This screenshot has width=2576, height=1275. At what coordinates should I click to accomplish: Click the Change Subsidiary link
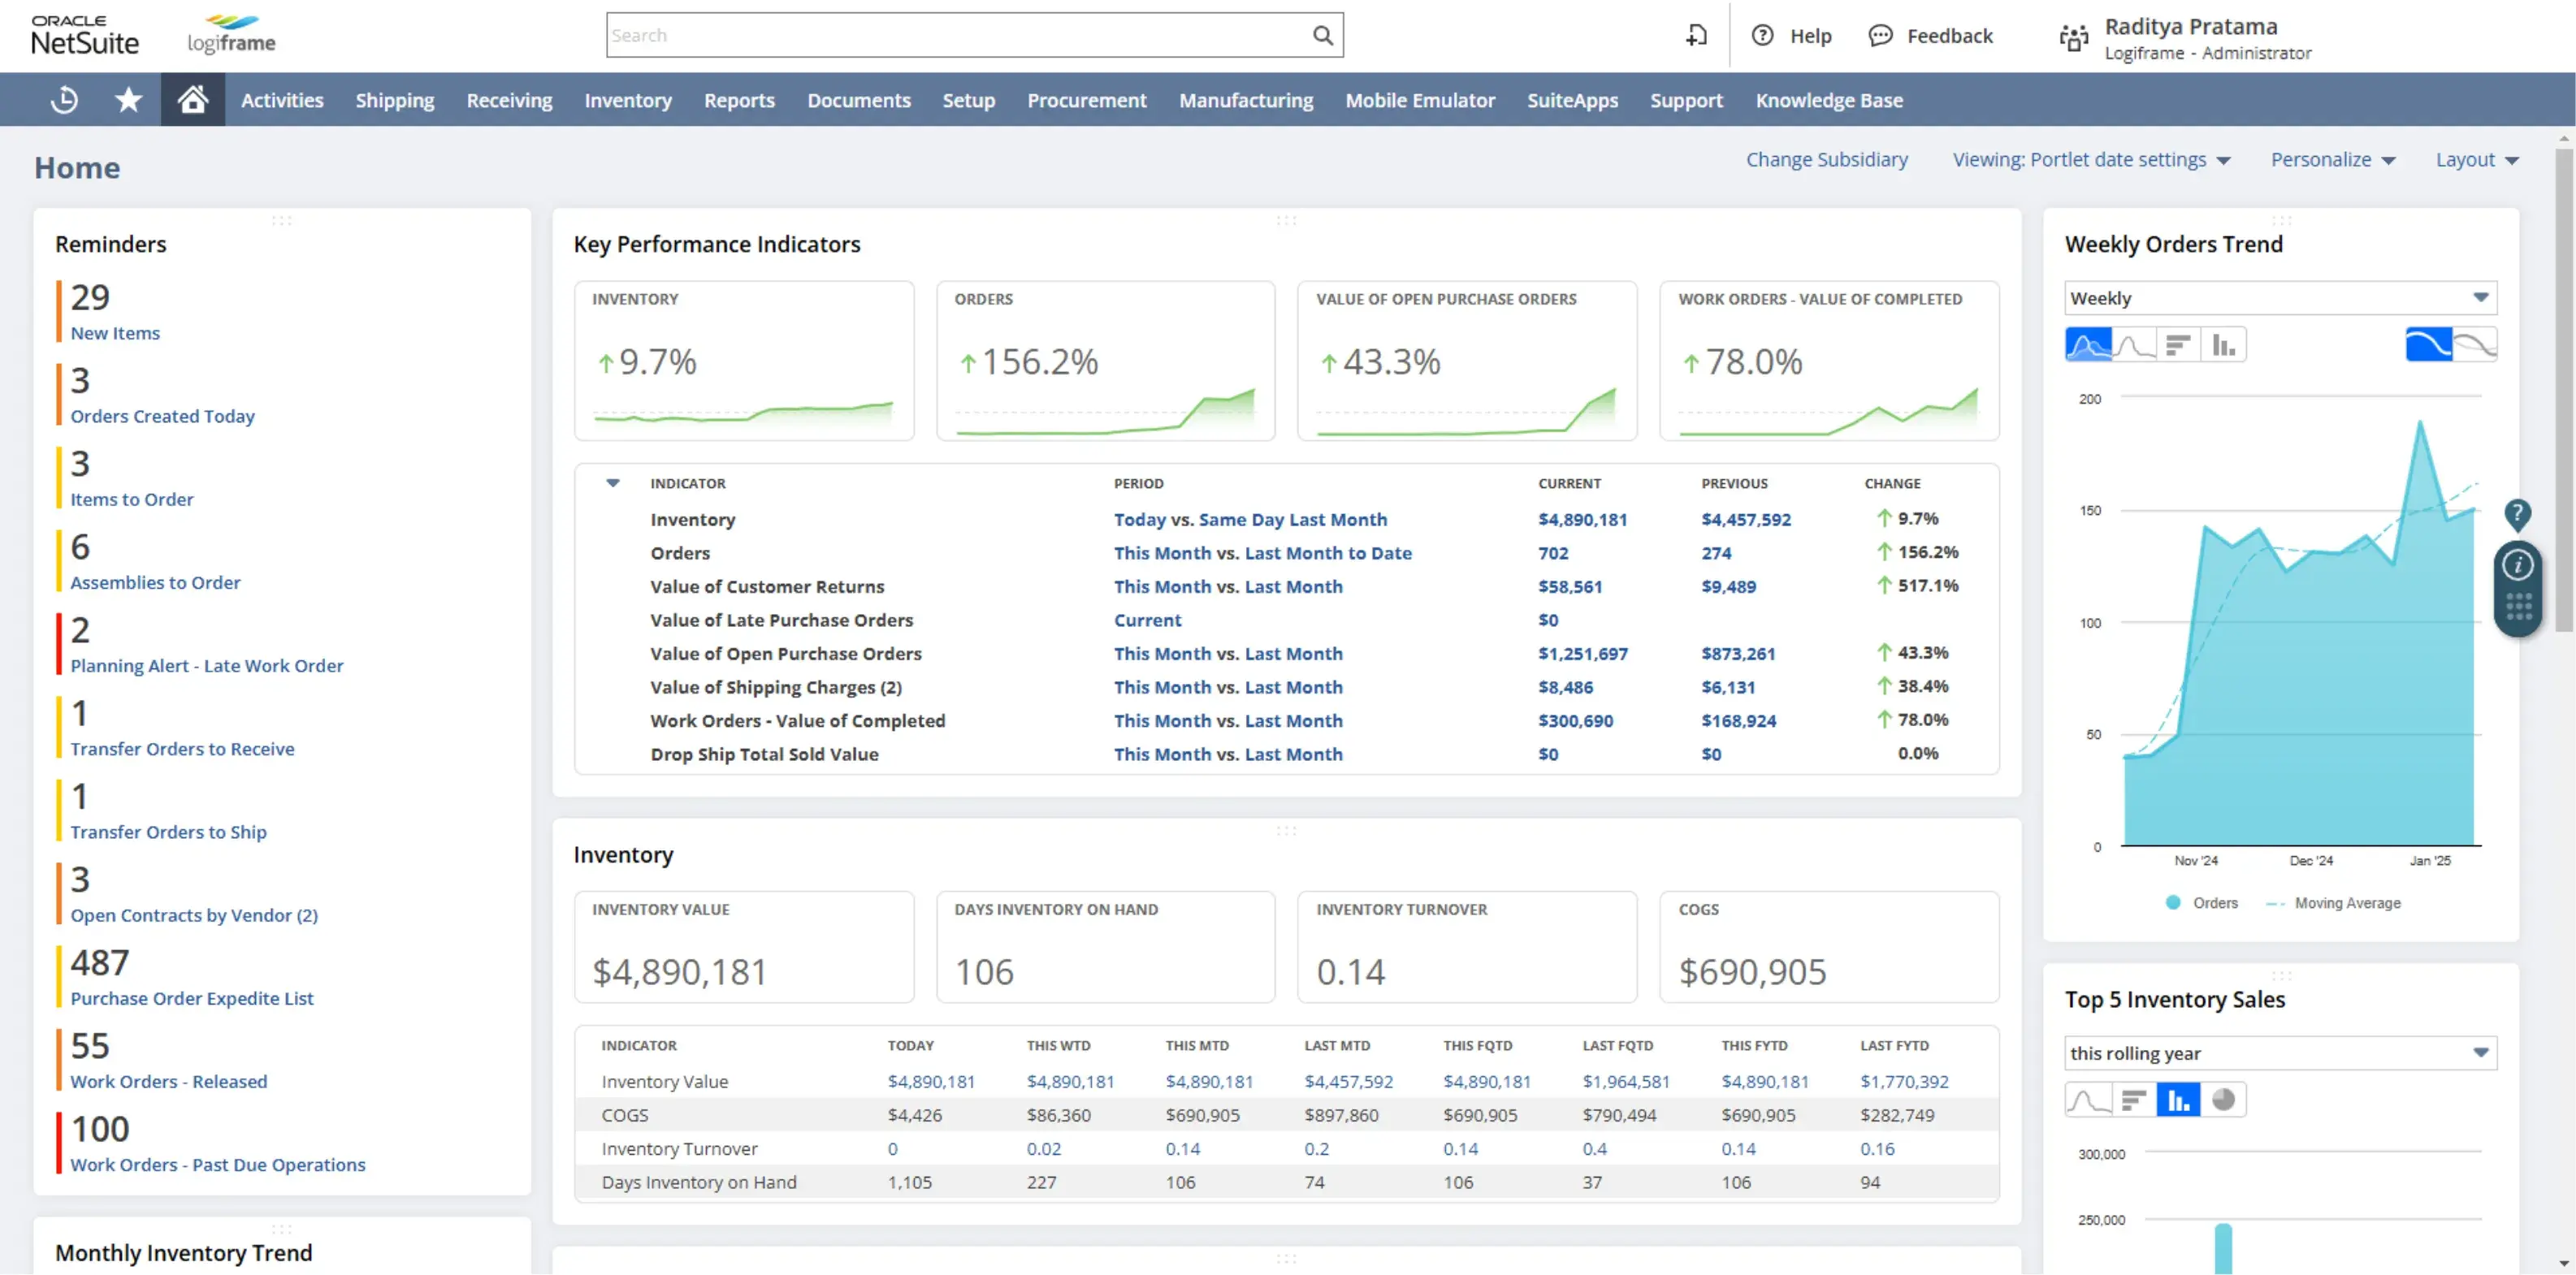click(x=1827, y=160)
